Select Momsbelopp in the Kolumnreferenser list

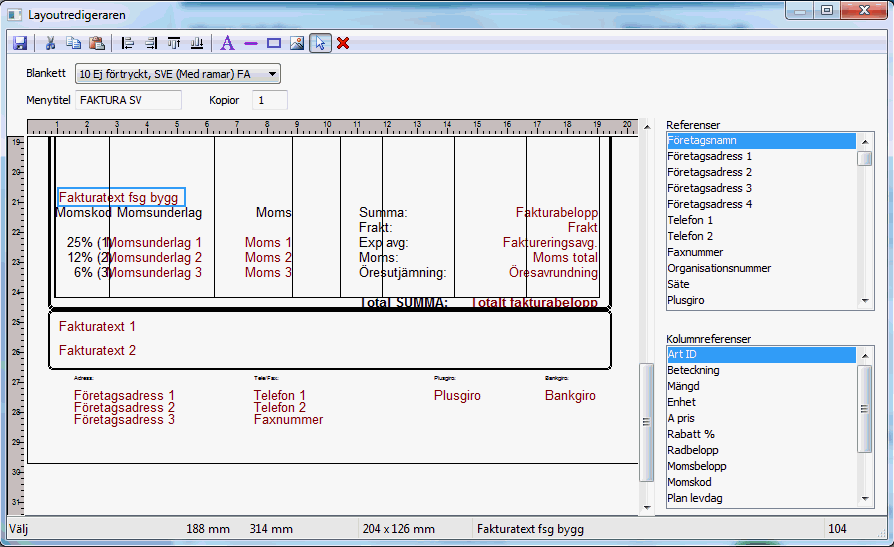(x=697, y=466)
